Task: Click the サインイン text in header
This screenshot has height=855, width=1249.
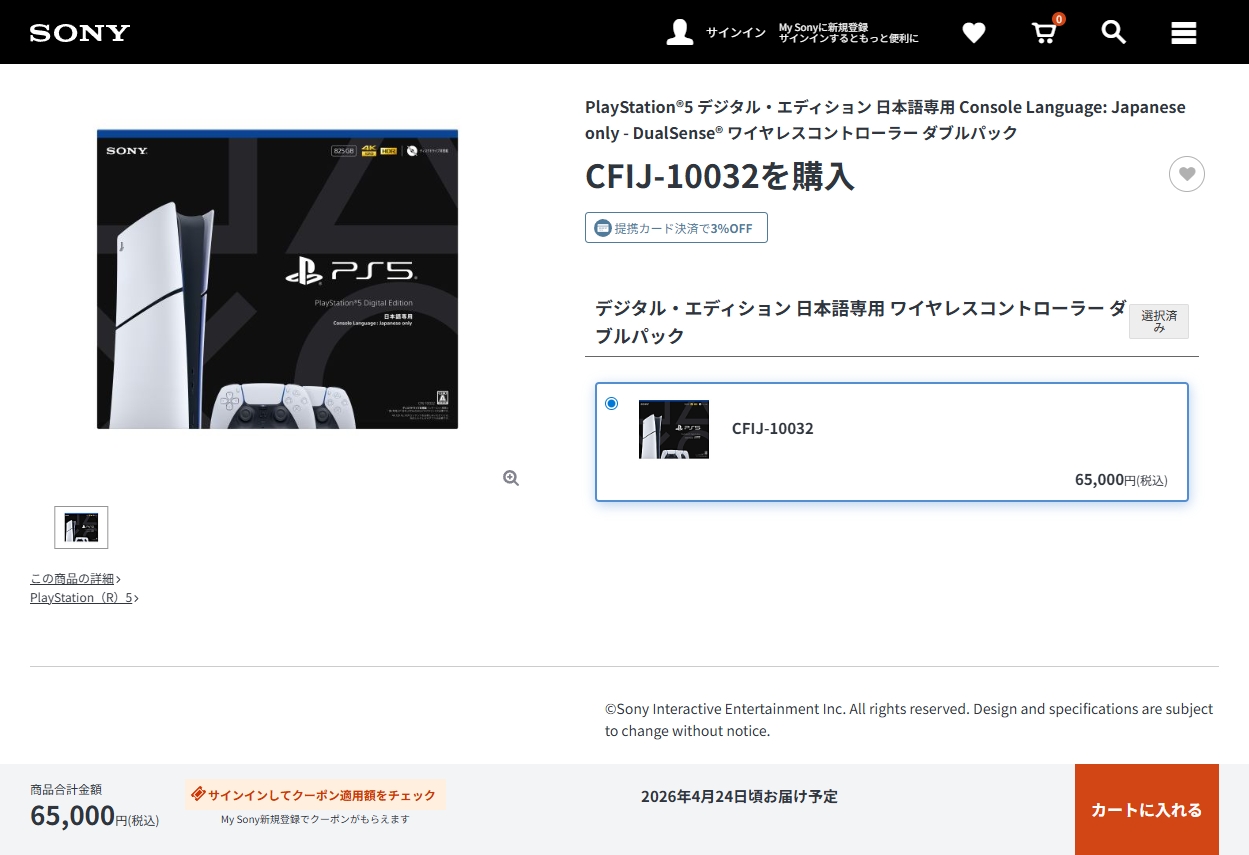Action: pos(735,33)
